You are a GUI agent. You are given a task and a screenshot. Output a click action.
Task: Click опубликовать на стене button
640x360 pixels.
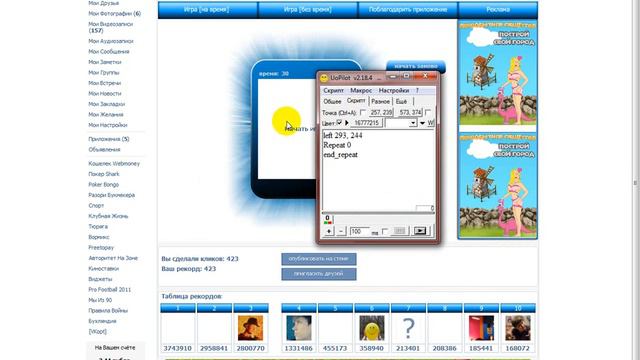(319, 259)
